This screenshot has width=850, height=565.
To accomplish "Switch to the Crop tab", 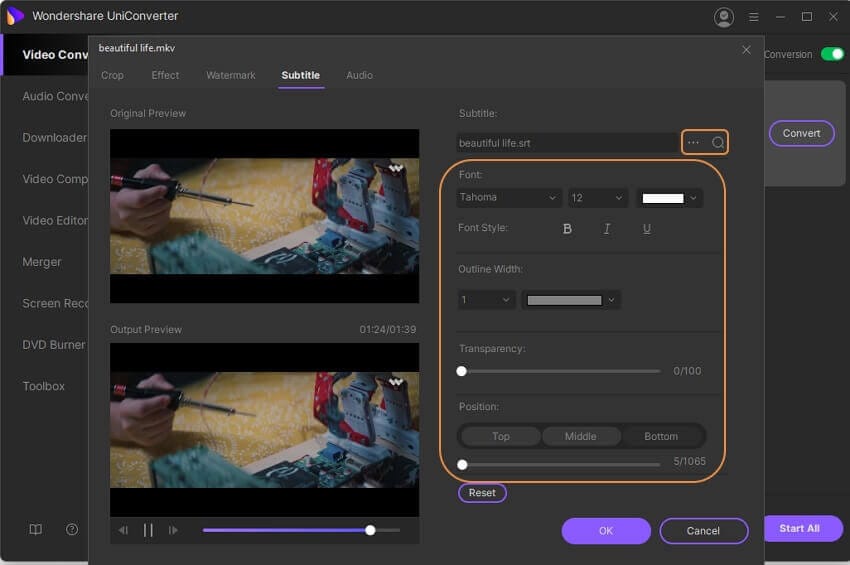I will (112, 75).
